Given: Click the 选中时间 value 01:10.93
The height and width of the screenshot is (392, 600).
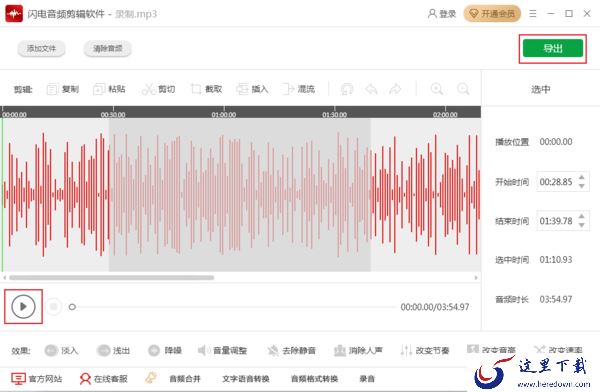Looking at the screenshot, I should pos(556,260).
